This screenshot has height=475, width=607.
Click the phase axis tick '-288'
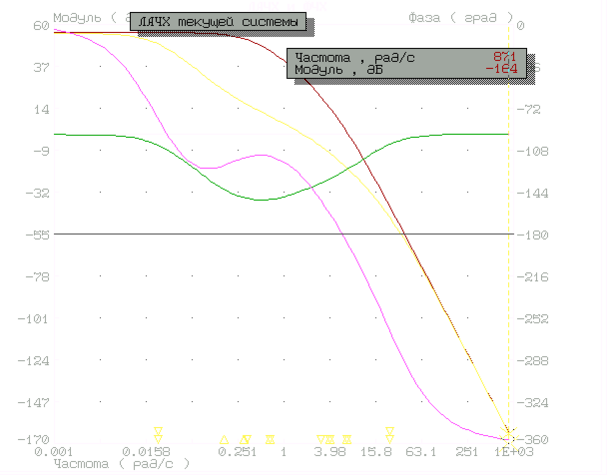click(533, 361)
